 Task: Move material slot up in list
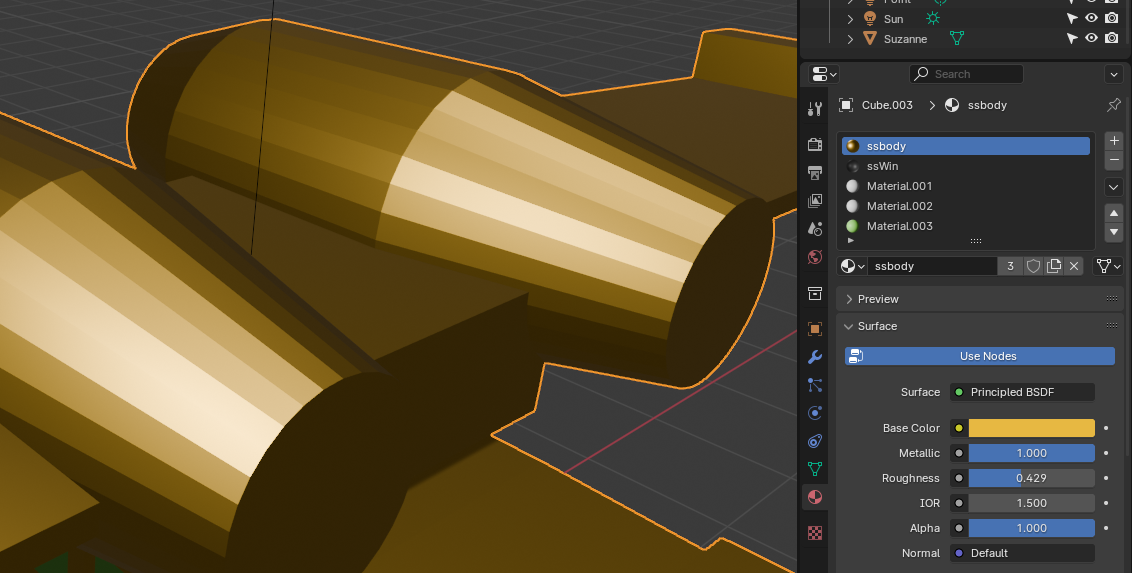[x=1114, y=213]
